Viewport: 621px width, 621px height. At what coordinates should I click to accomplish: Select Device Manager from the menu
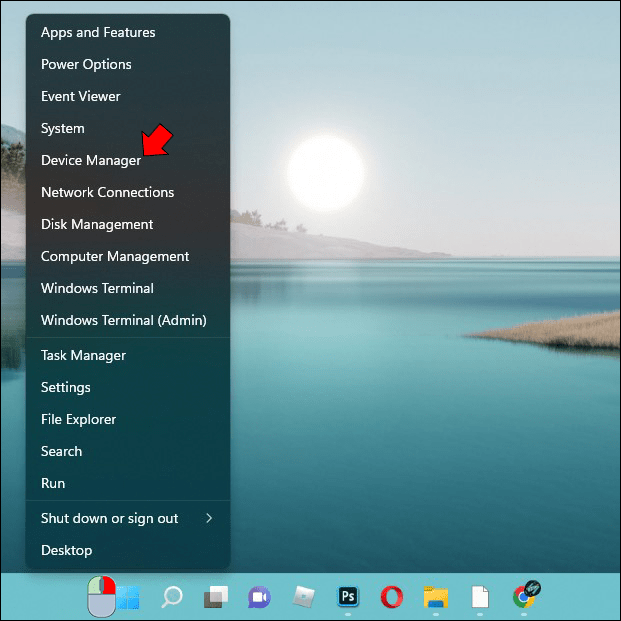tap(91, 160)
